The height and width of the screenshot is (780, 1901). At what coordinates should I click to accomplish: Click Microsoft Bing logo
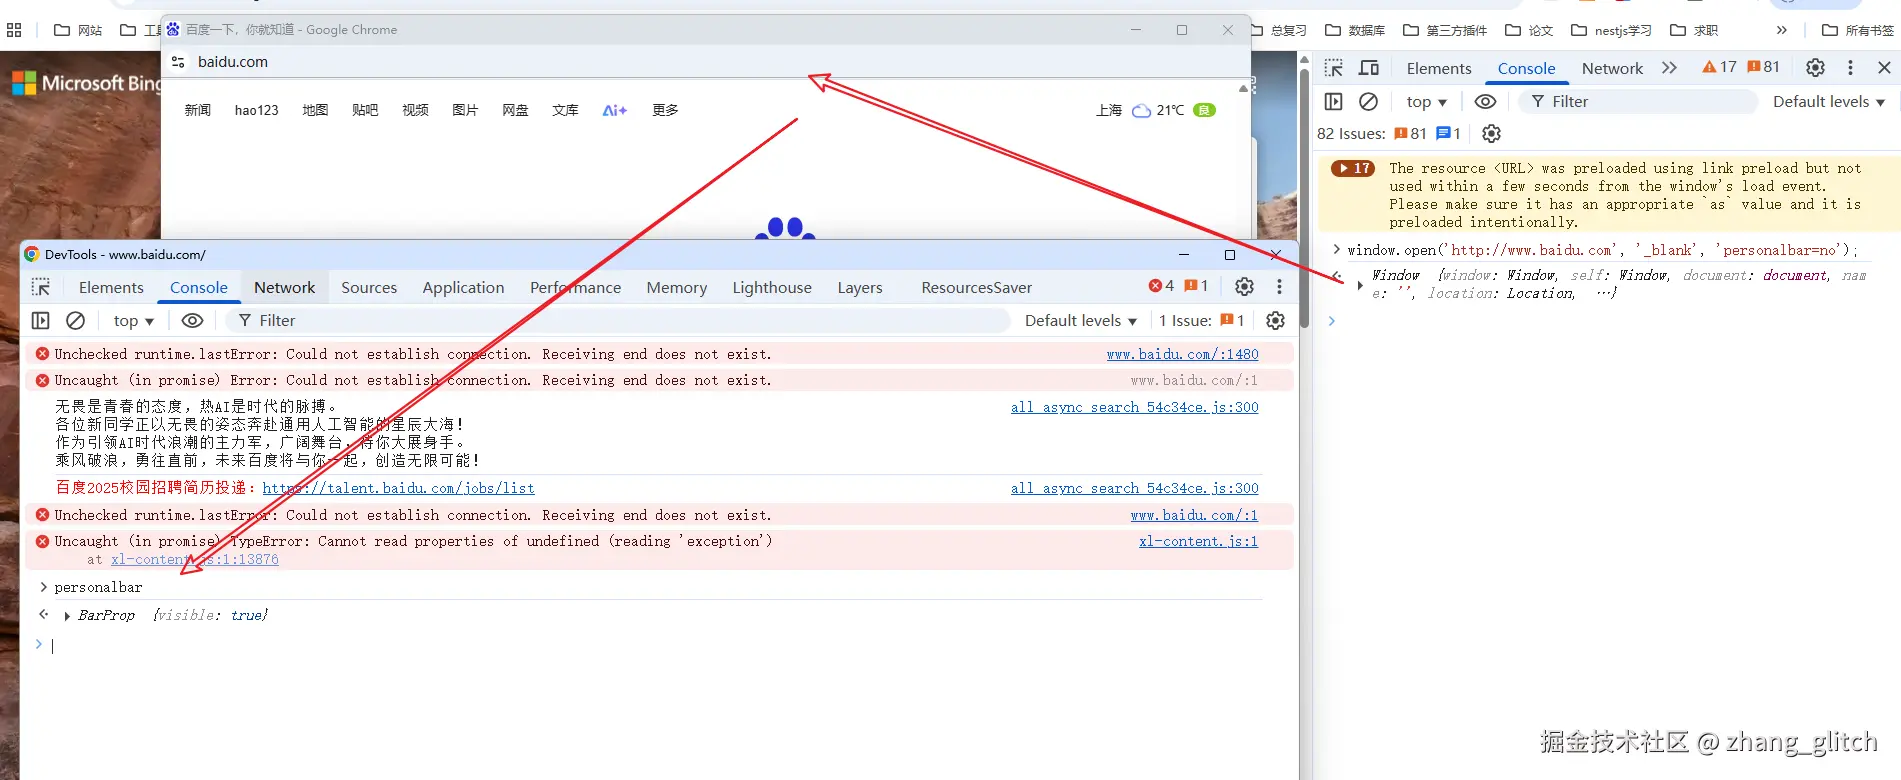point(86,83)
